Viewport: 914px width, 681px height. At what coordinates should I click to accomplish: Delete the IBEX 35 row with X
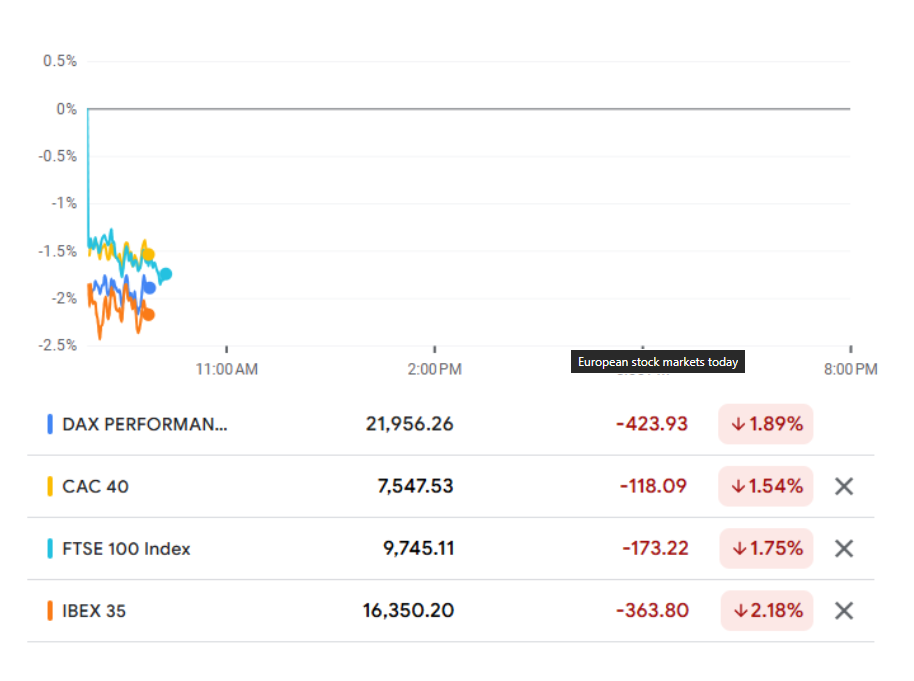click(843, 610)
